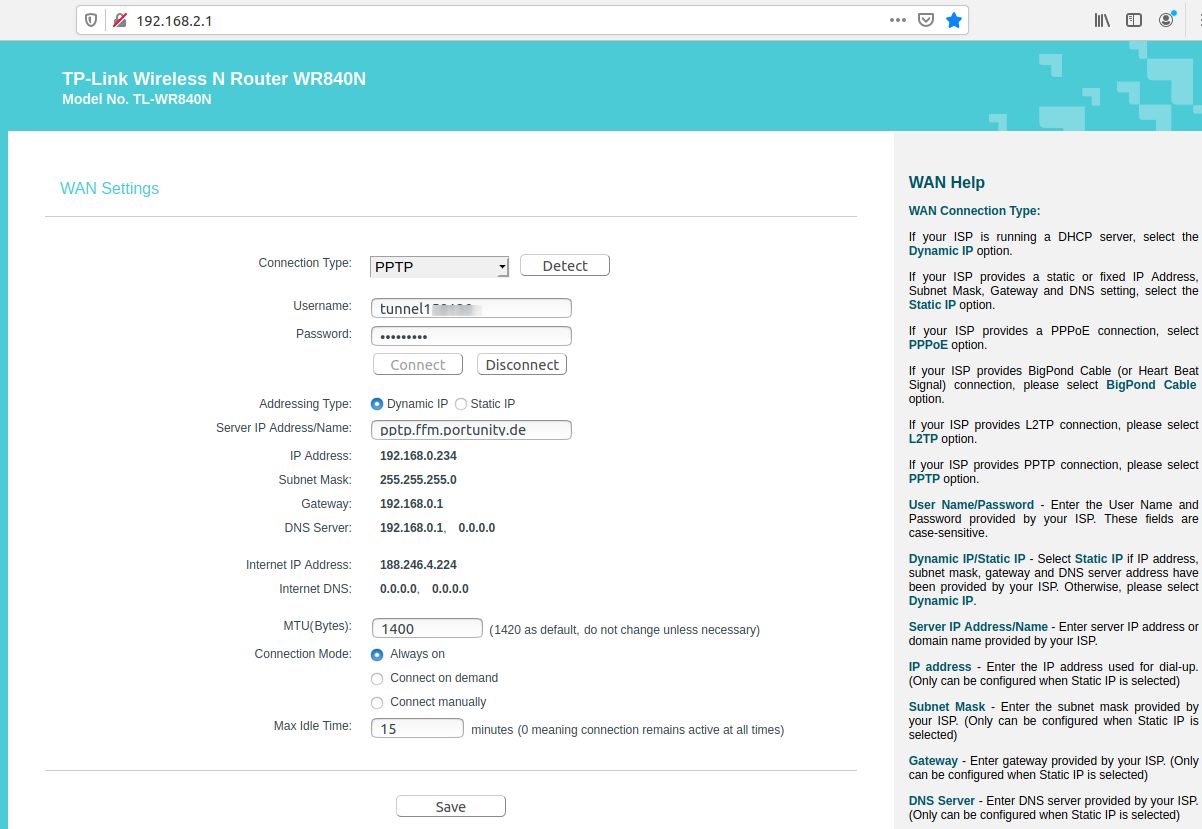This screenshot has height=829, width=1202.
Task: Open the Firefox Library icon
Action: click(1102, 20)
